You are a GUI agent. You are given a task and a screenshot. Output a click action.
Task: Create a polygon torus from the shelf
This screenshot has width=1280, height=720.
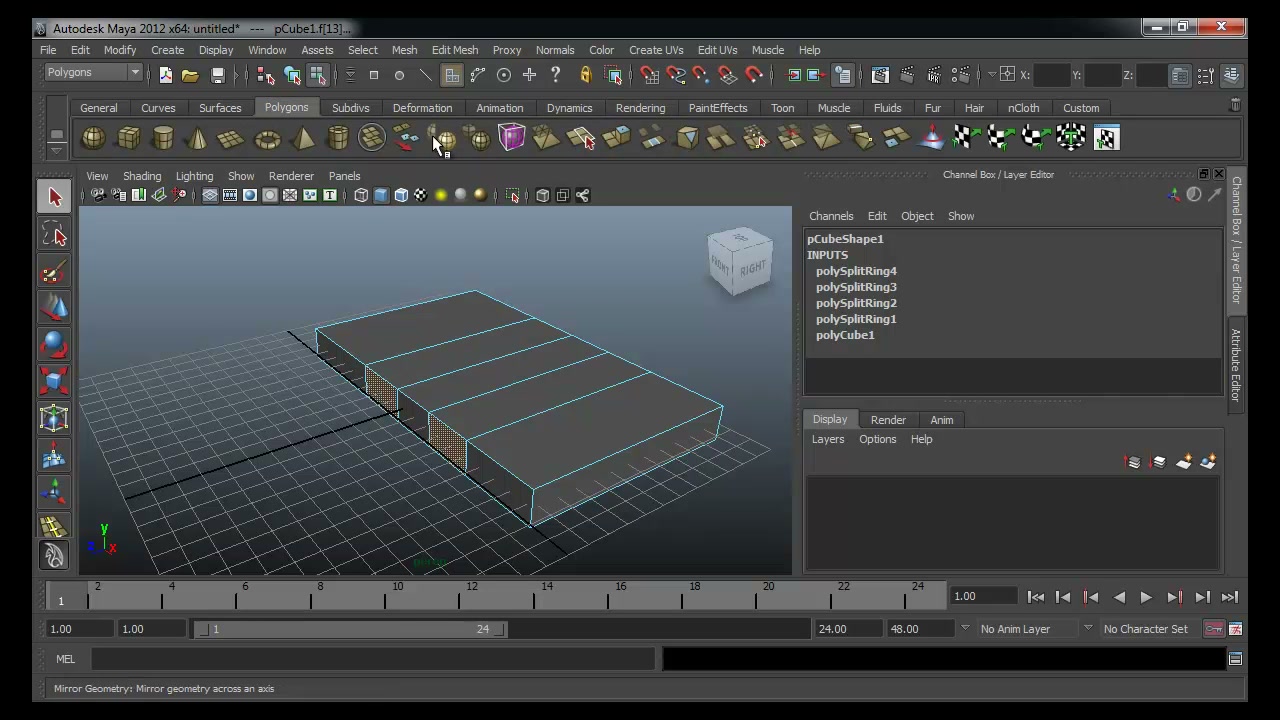click(x=267, y=138)
